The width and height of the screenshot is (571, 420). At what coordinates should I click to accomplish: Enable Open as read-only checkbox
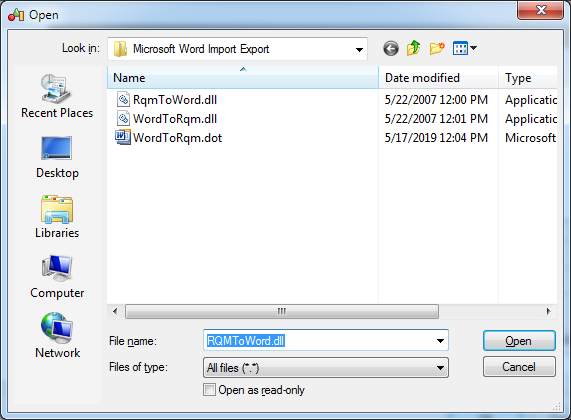pos(209,390)
